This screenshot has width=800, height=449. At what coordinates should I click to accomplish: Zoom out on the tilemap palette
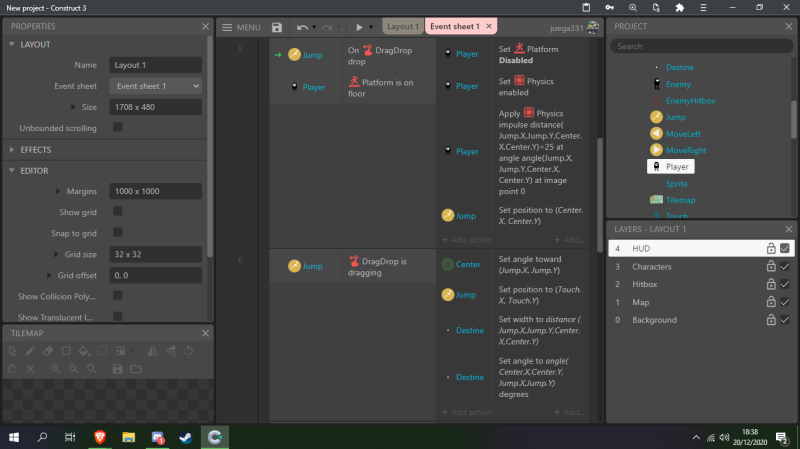pyautogui.click(x=73, y=369)
